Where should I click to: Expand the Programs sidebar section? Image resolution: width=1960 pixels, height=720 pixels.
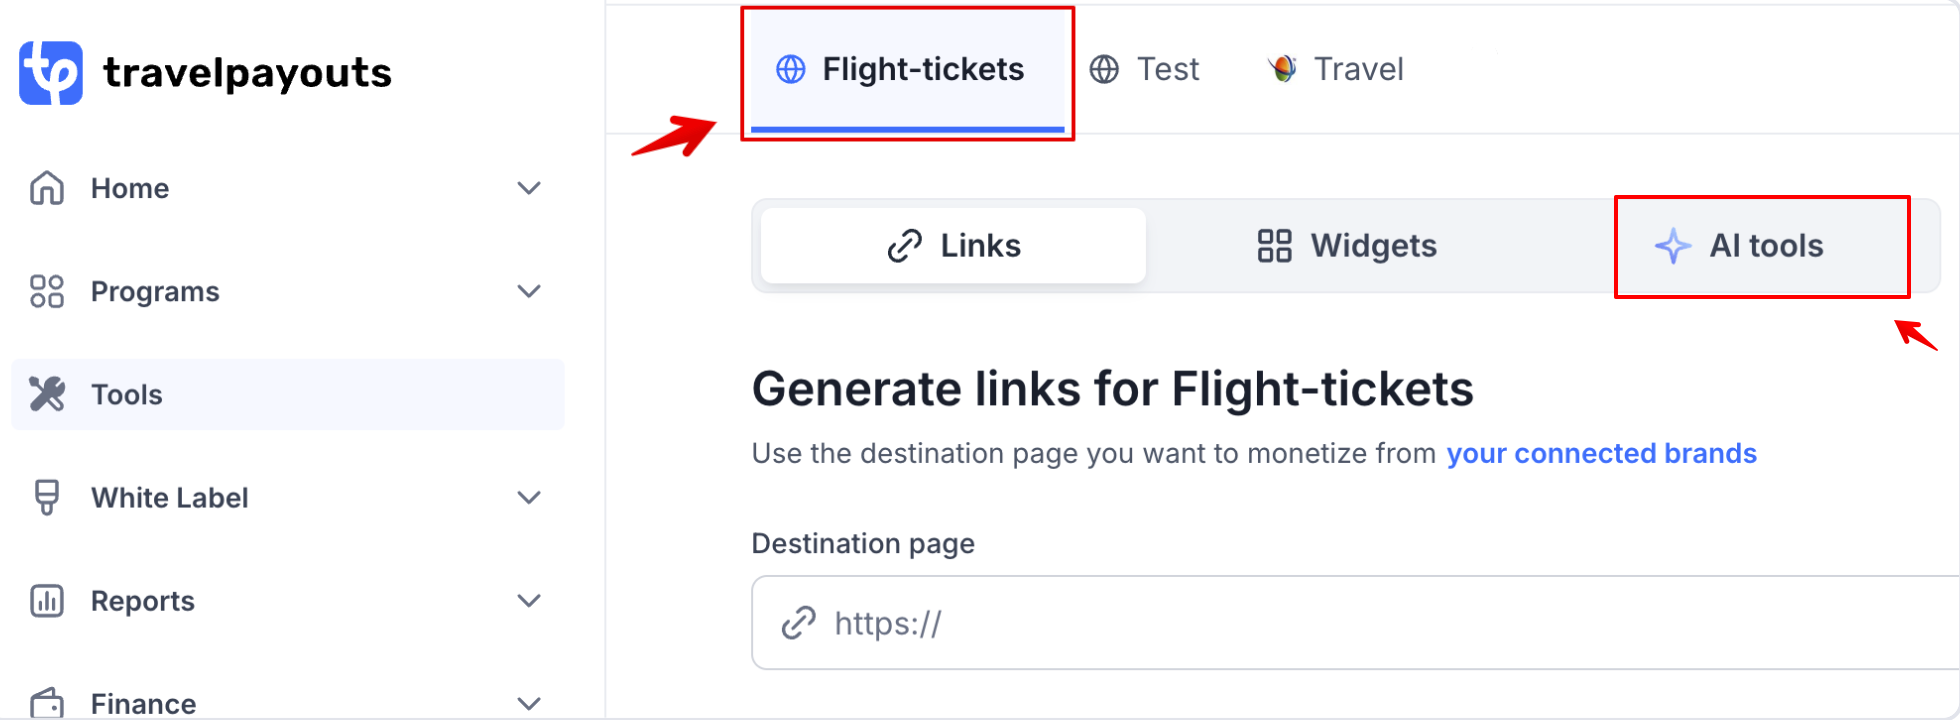(x=529, y=291)
